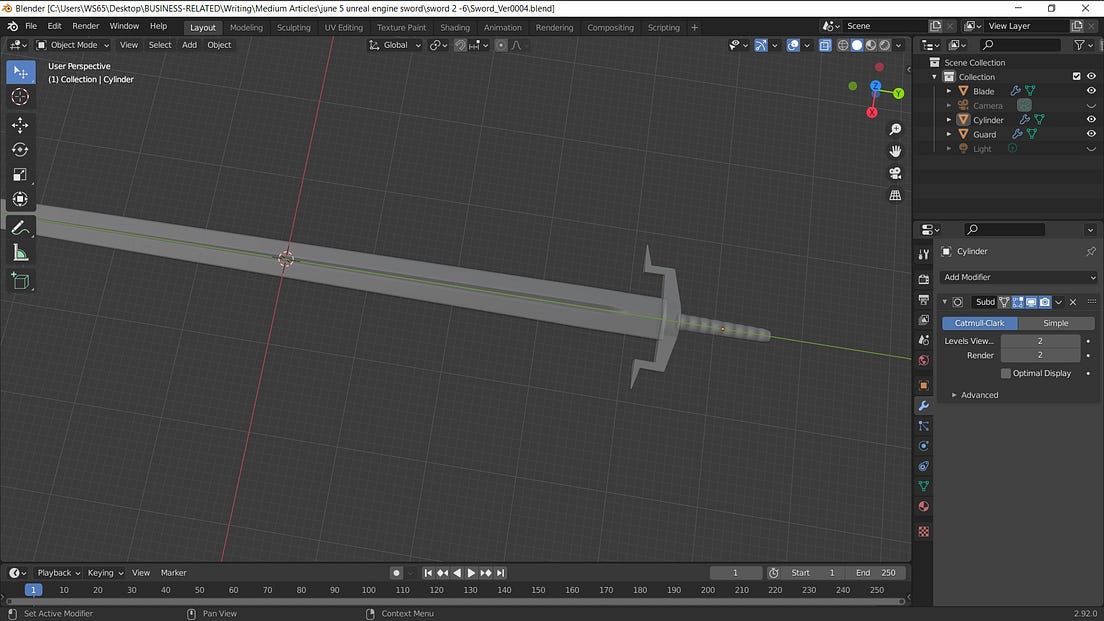
Task: Open Modifier Properties via the wrench icon
Action: click(923, 405)
